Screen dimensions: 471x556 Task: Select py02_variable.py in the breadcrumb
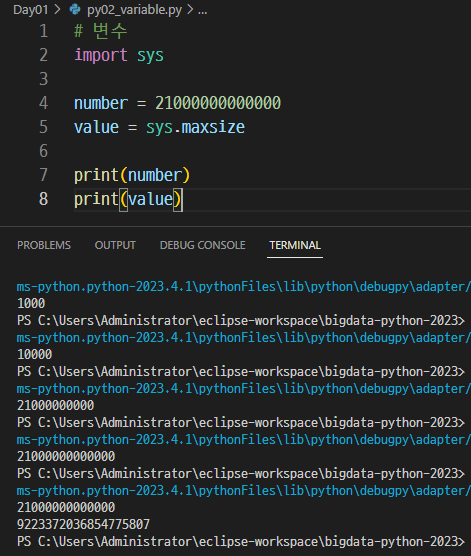[x=134, y=10]
